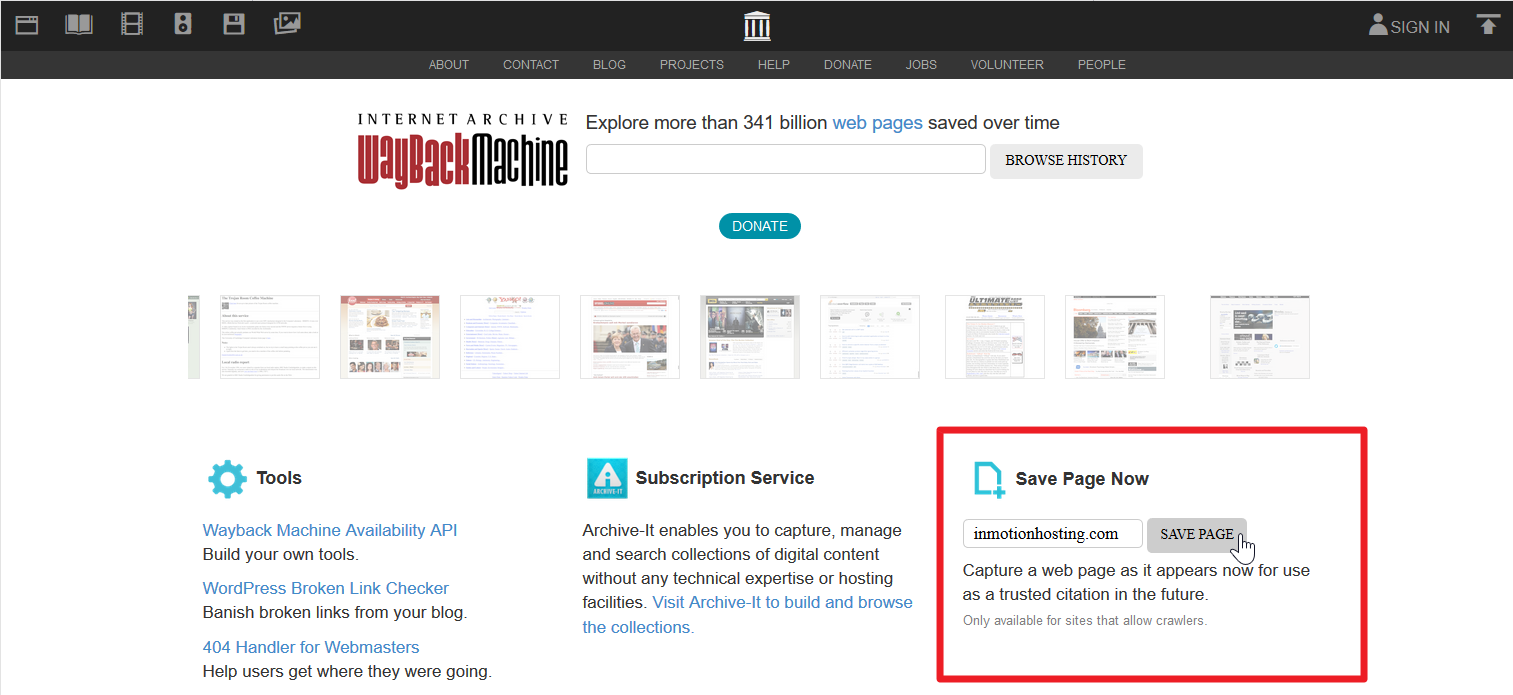Click the SIGN IN text link
The image size is (1513, 695).
pos(1420,27)
